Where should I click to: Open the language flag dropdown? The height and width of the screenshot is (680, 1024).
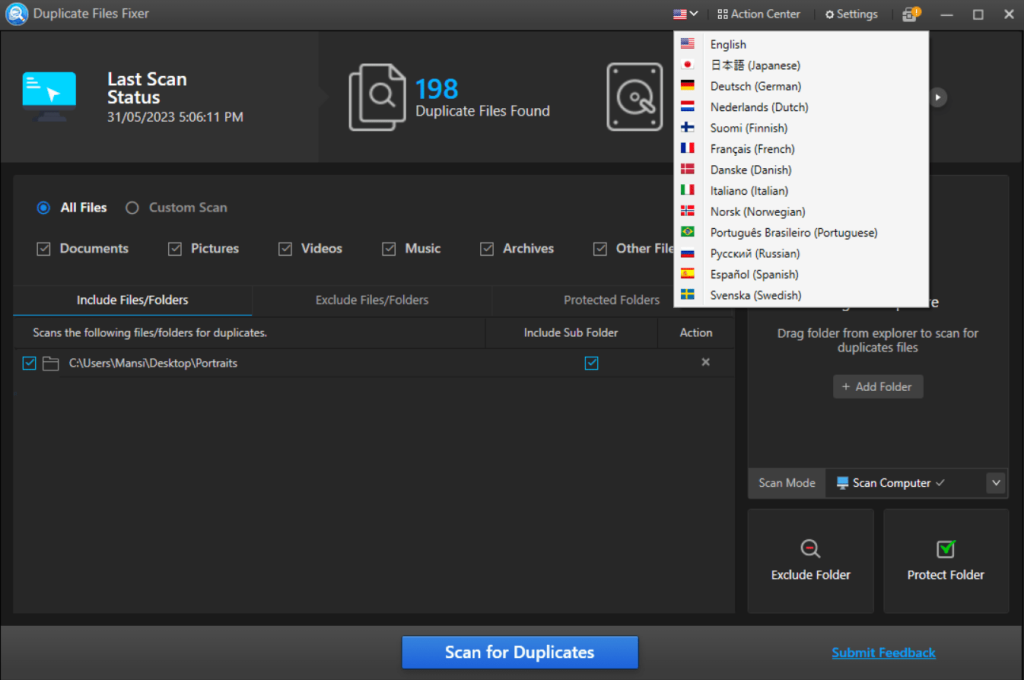pyautogui.click(x=685, y=14)
